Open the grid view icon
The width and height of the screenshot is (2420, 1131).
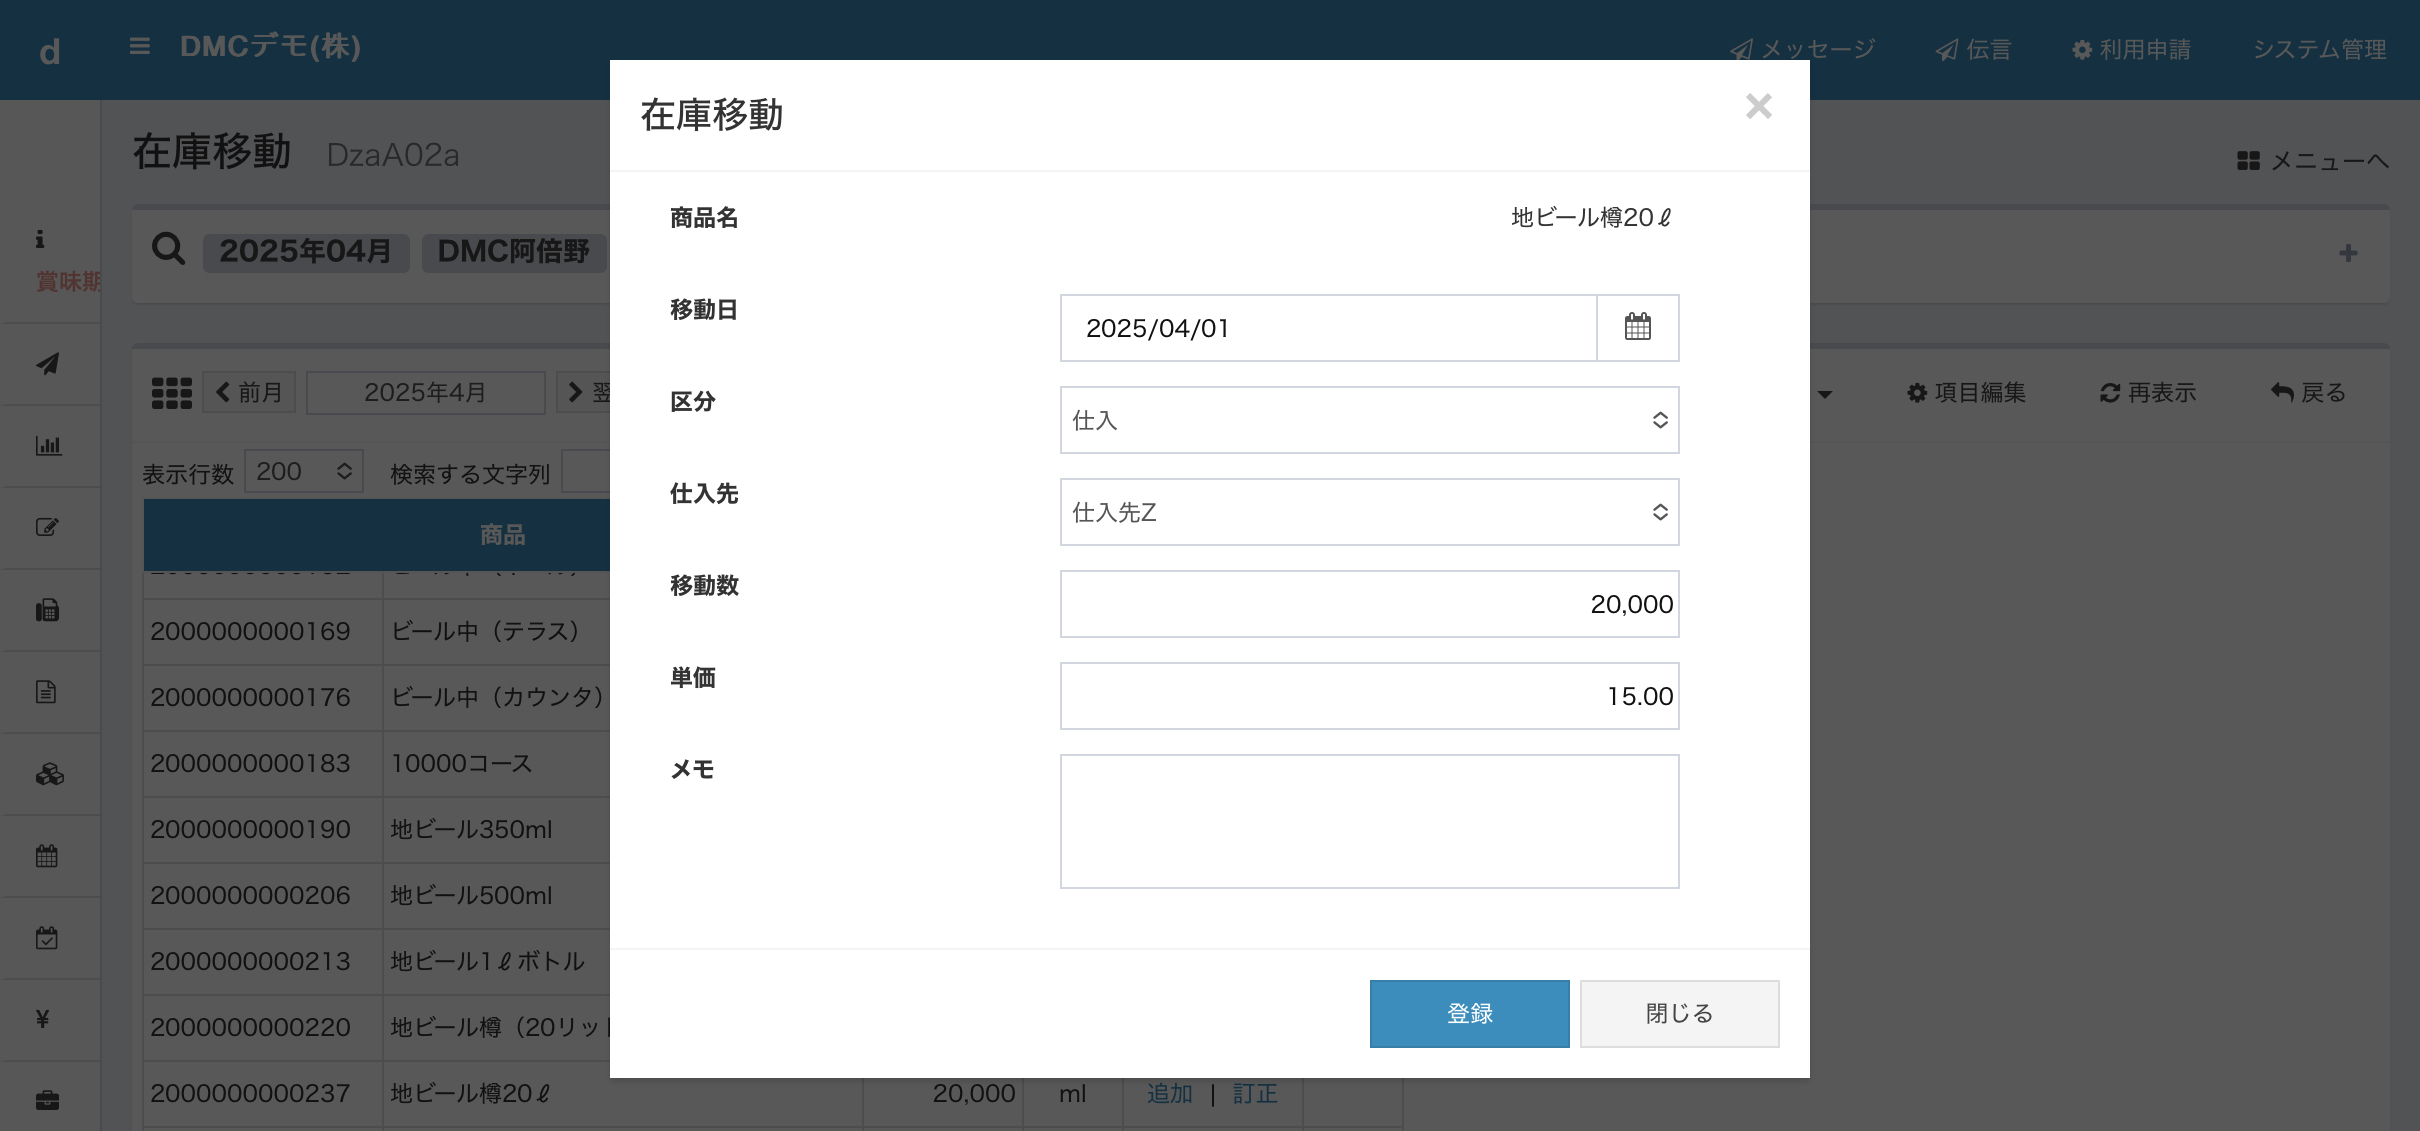[x=171, y=393]
